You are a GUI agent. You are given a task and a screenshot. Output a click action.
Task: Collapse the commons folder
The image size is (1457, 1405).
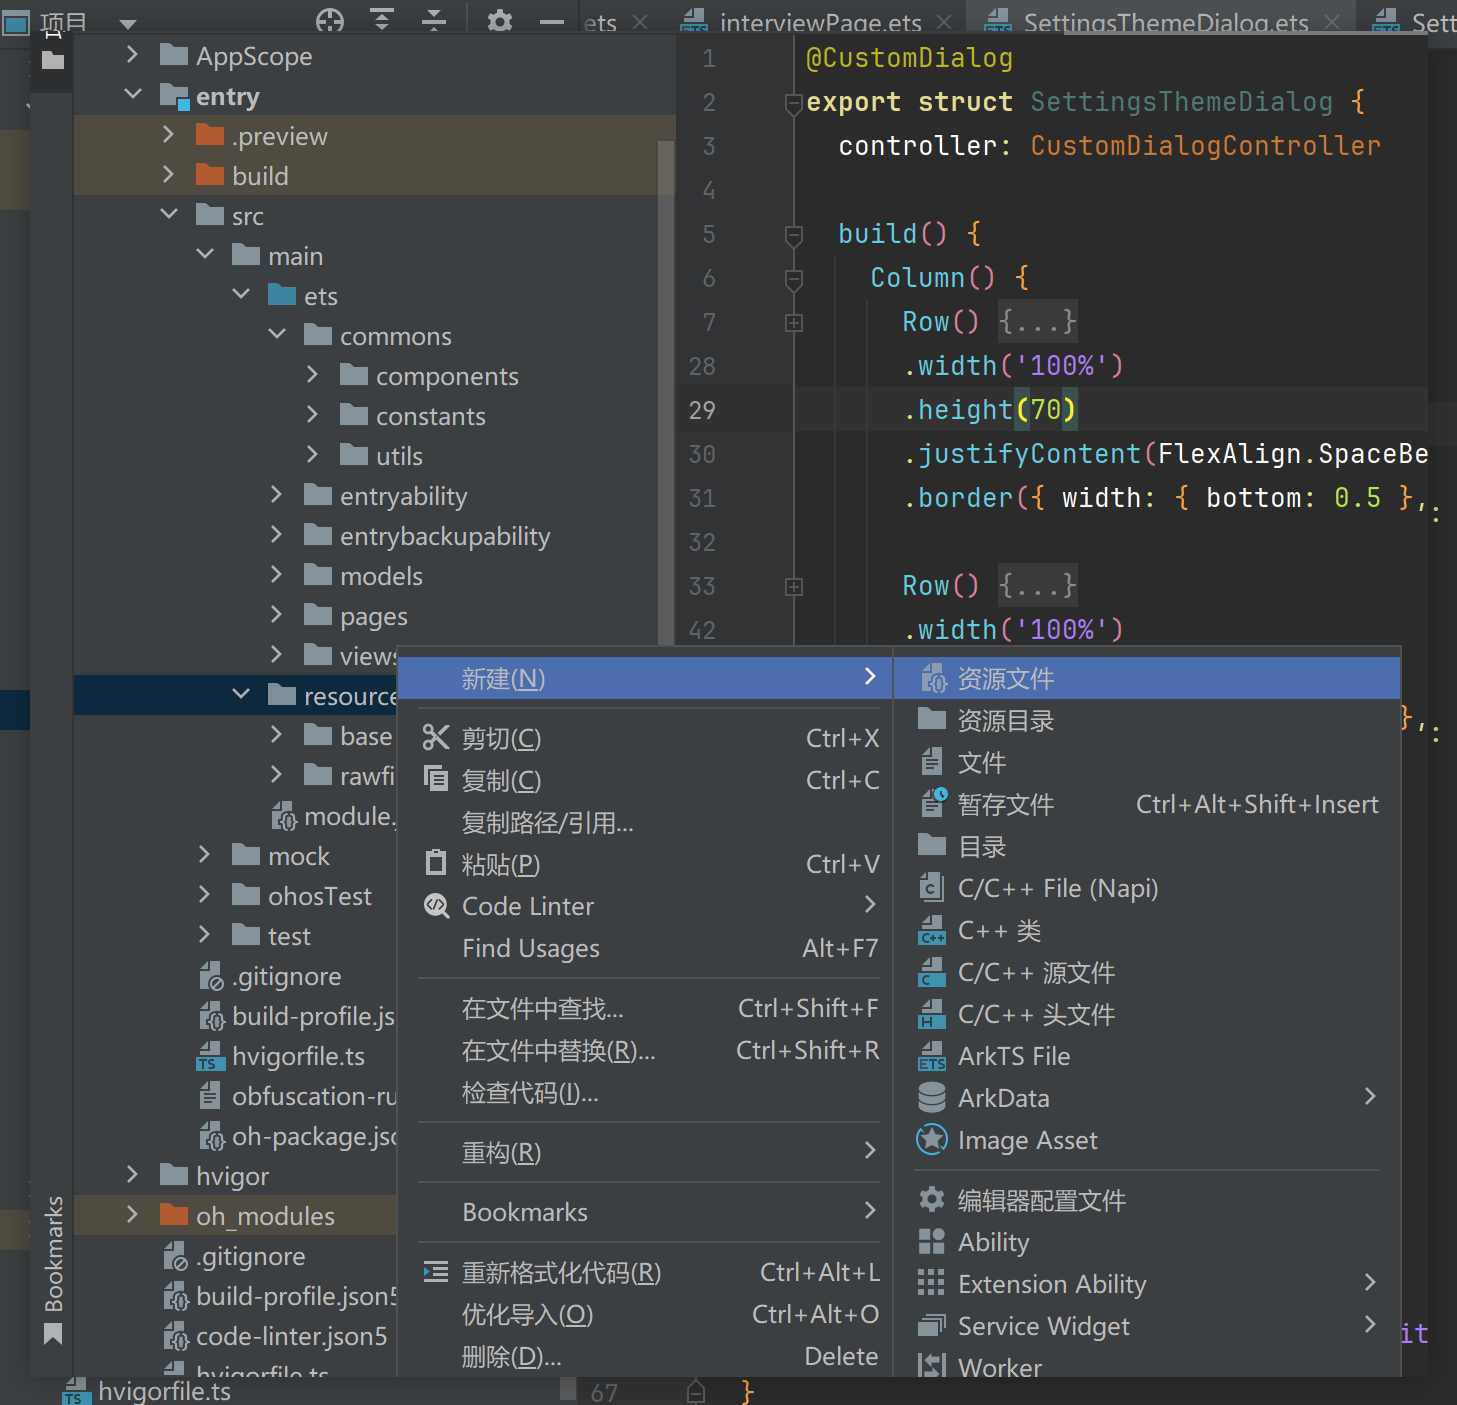tap(277, 334)
